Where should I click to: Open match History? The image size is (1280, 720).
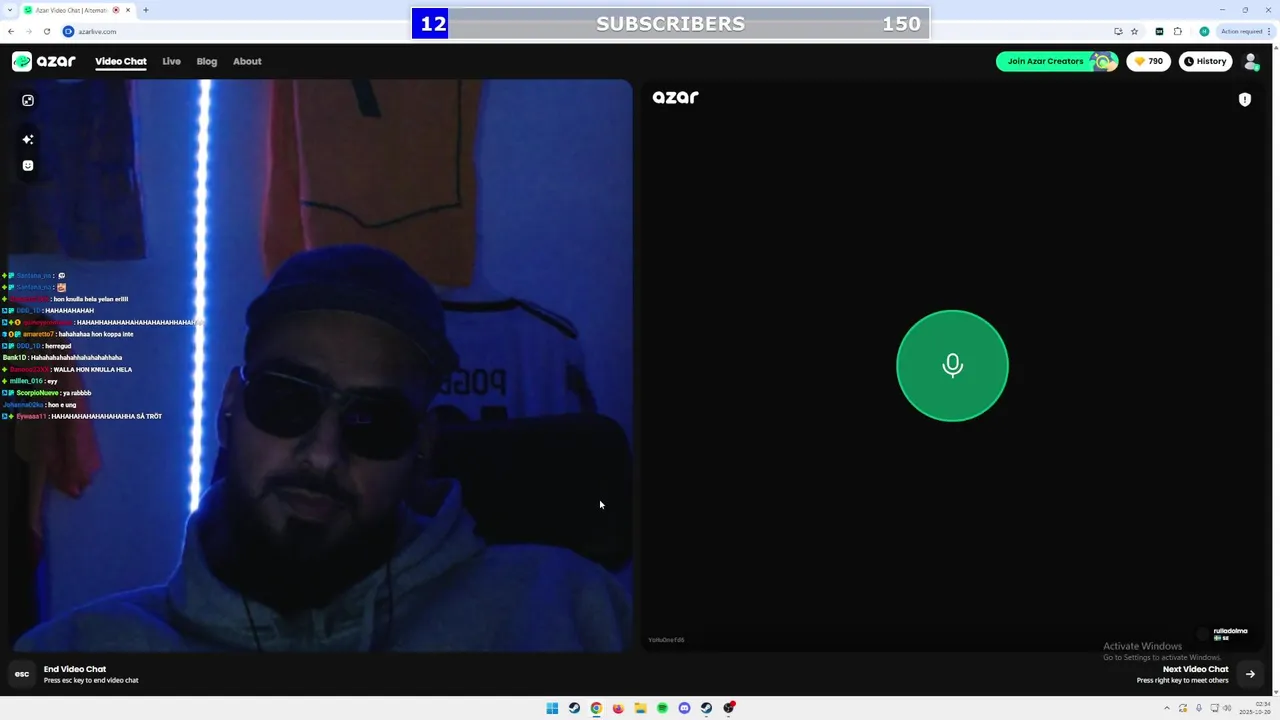tap(1205, 61)
